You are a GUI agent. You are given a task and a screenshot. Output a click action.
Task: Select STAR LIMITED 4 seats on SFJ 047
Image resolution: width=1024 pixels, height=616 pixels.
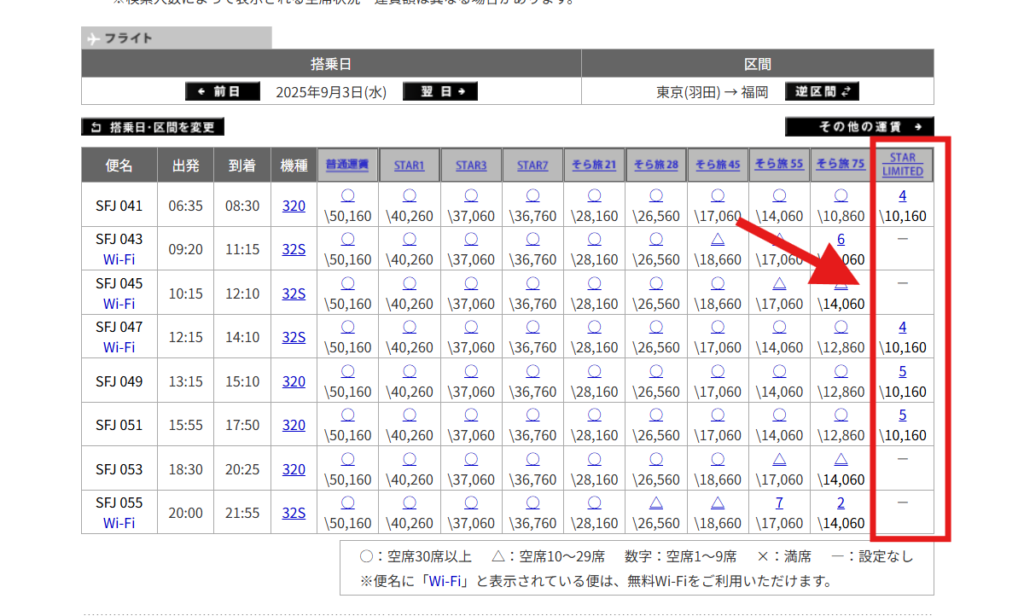click(902, 327)
